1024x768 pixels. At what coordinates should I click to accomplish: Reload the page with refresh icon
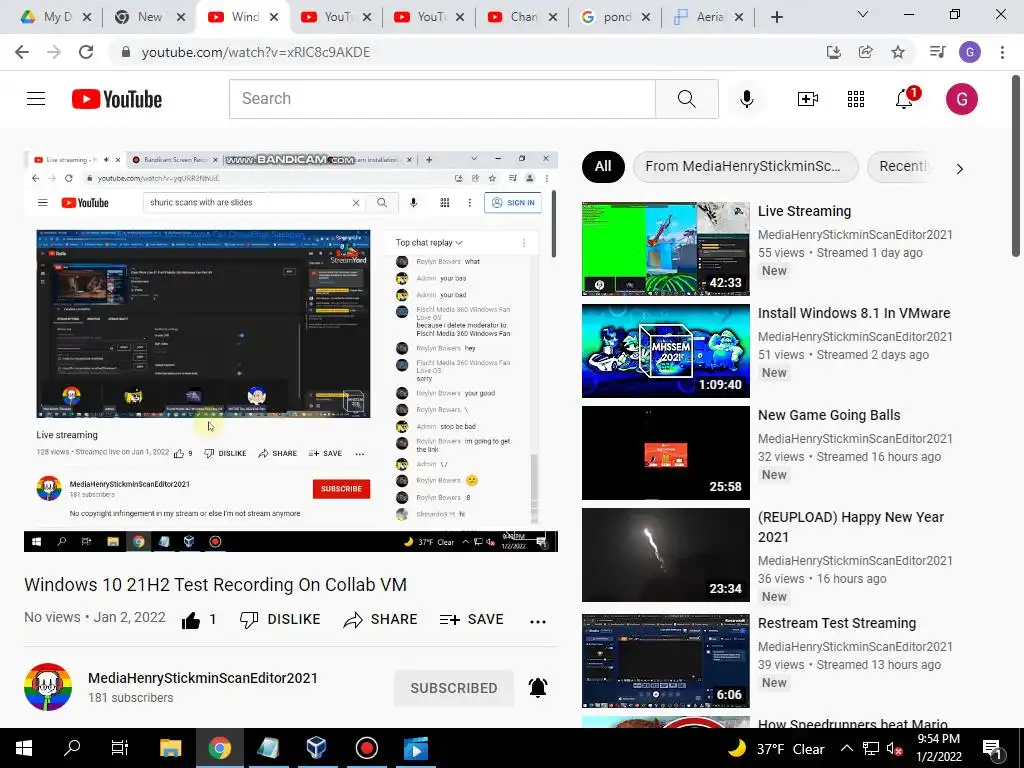click(x=86, y=52)
